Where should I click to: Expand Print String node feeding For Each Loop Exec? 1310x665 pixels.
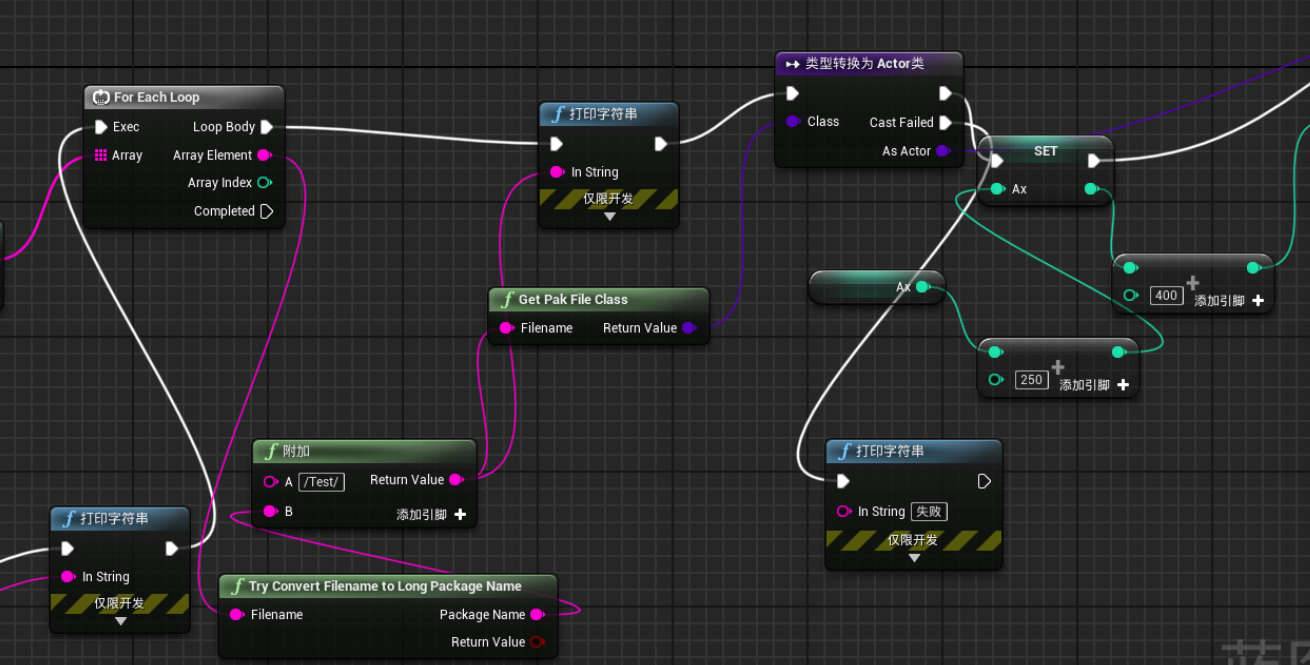(120, 621)
